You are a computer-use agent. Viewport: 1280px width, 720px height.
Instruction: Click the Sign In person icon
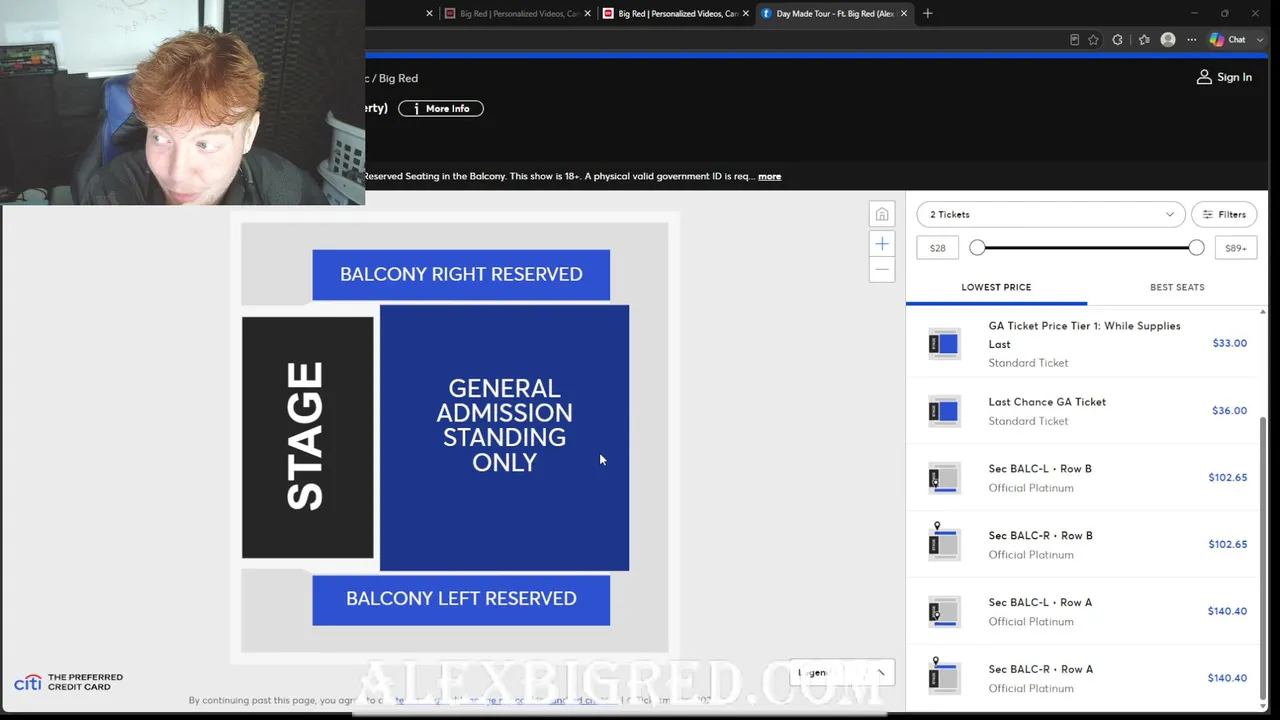pyautogui.click(x=1204, y=77)
